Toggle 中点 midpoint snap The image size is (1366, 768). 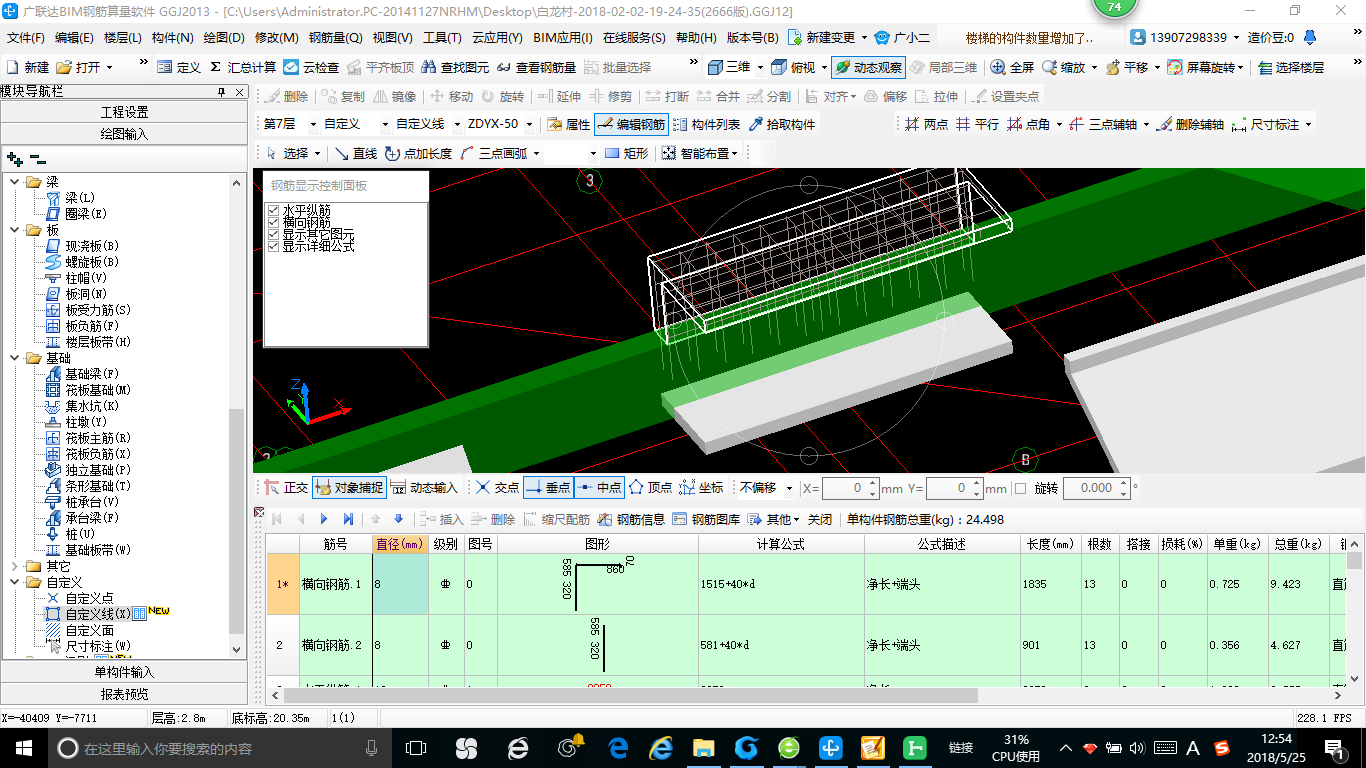pyautogui.click(x=600, y=488)
